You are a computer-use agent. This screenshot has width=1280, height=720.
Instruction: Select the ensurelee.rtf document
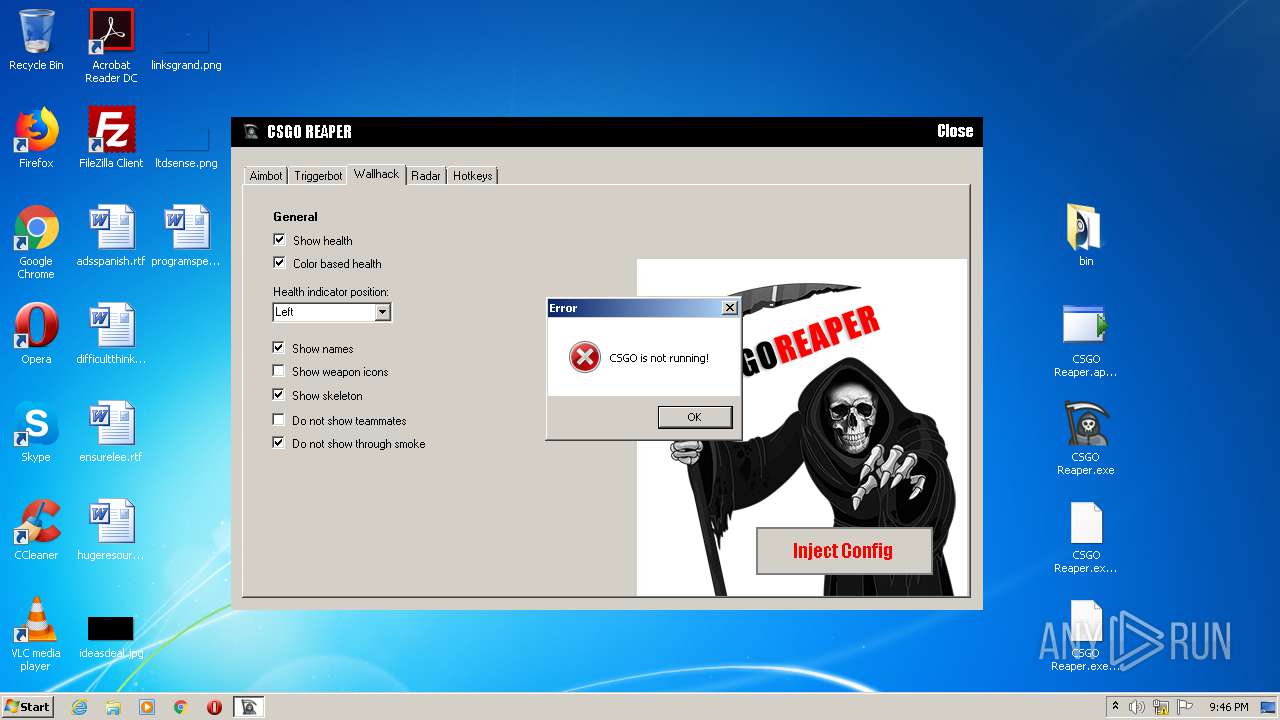111,432
